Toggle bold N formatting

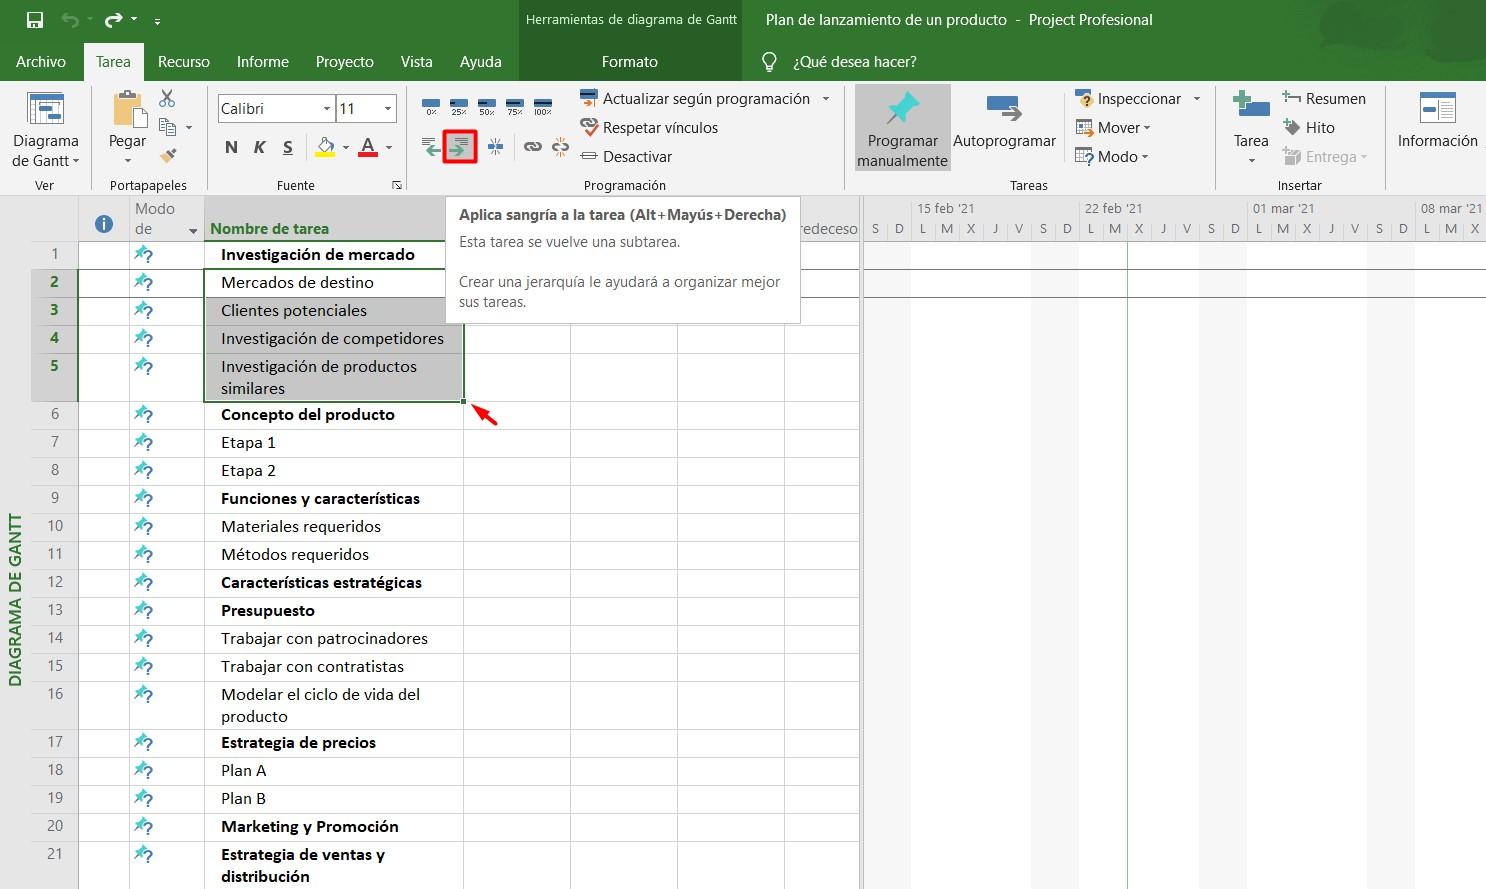(231, 147)
